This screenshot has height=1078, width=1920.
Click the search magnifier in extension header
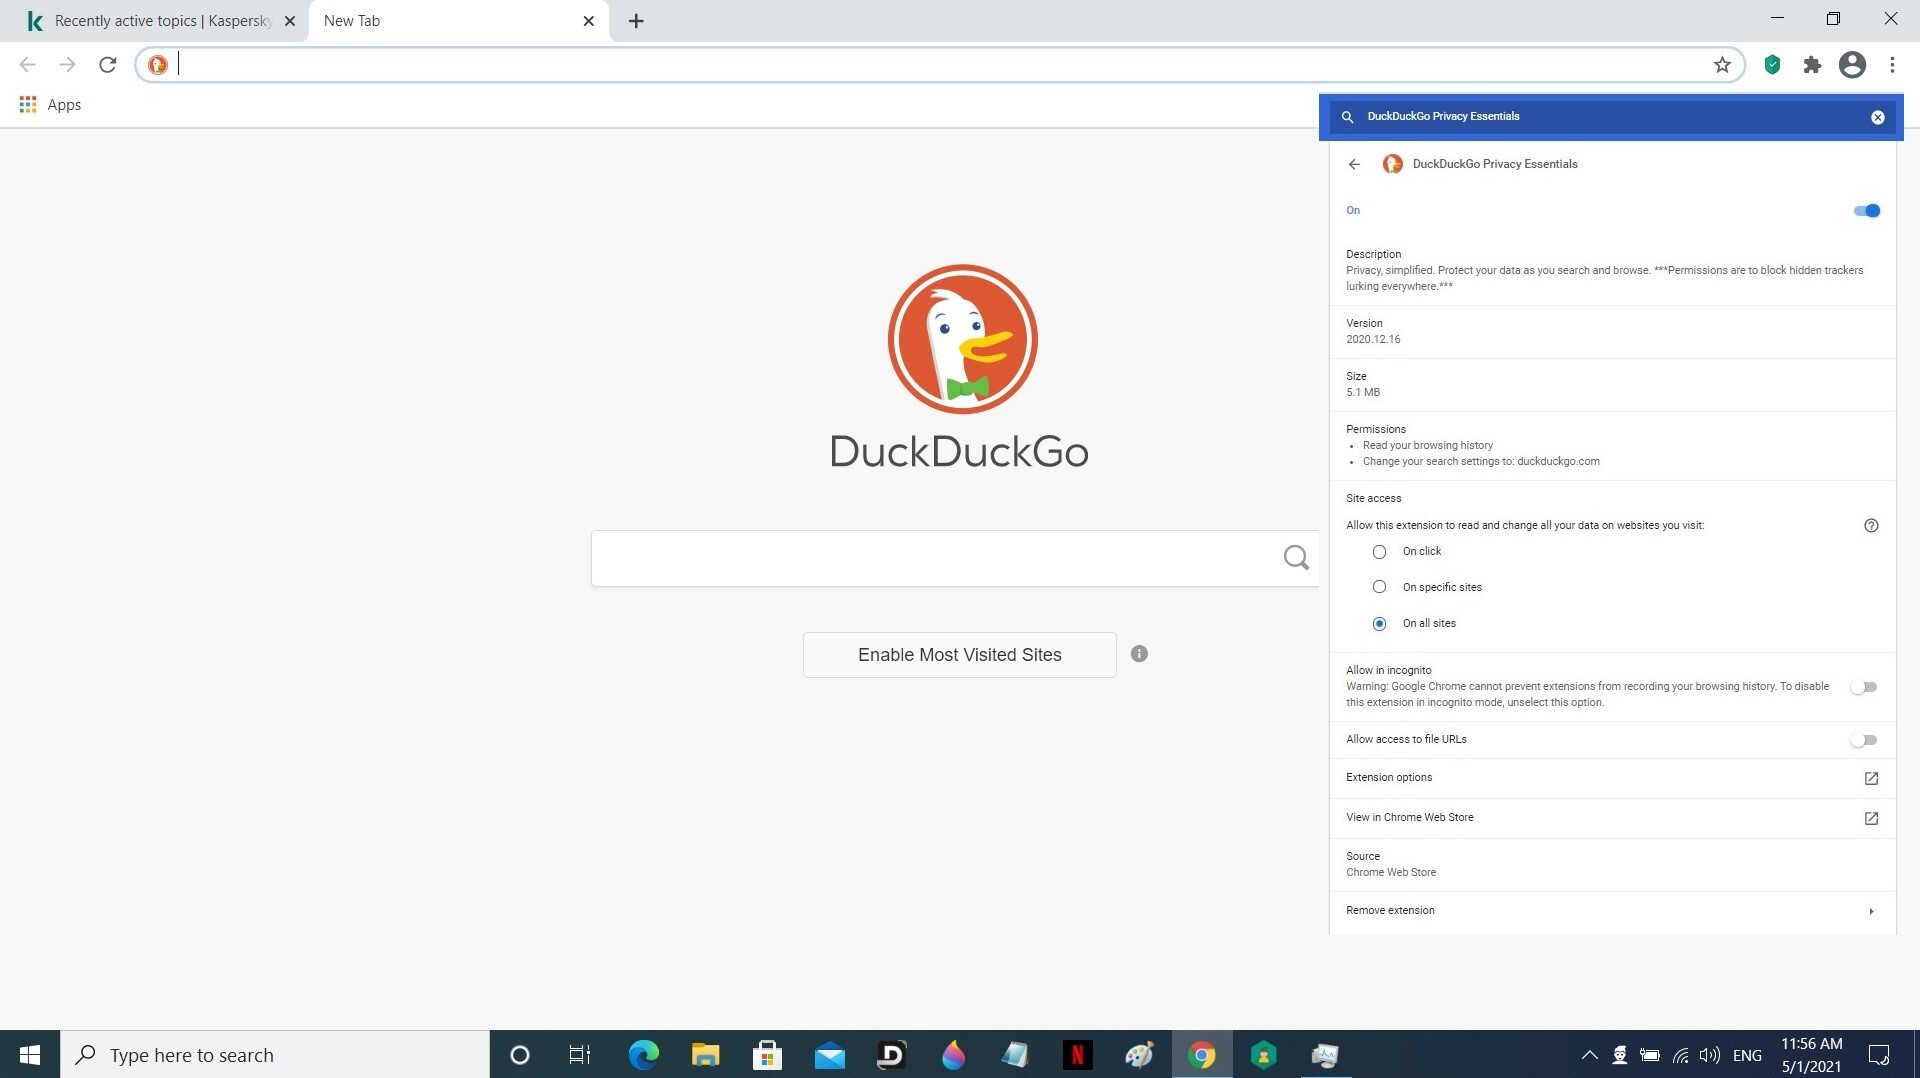[x=1347, y=117]
